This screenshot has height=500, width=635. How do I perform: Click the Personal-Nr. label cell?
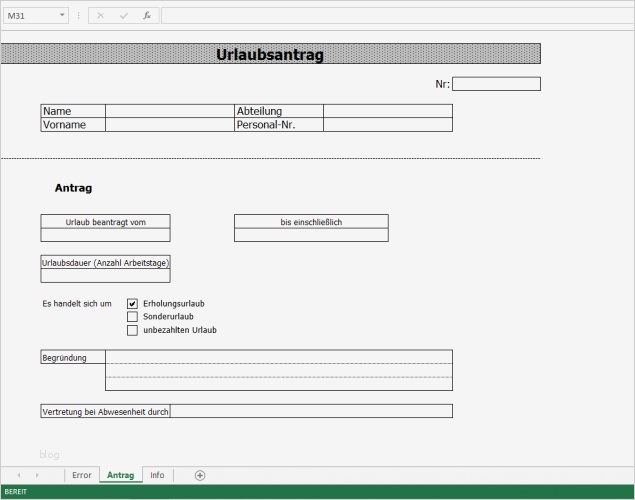279,125
